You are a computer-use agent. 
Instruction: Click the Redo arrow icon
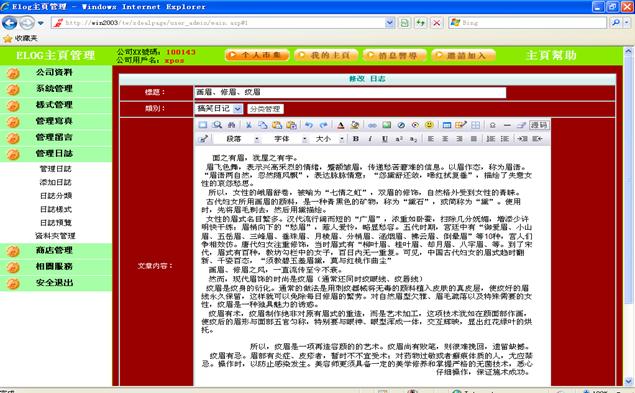coord(323,125)
